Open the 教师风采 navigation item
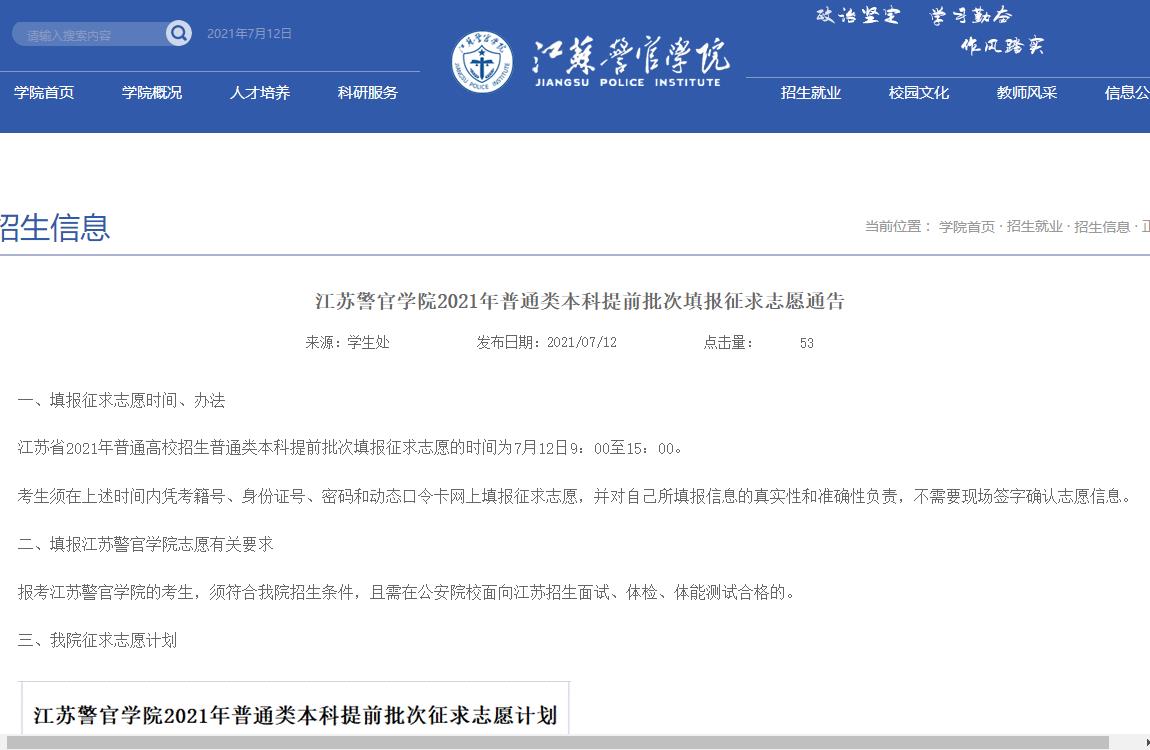Screen dimensions: 1150x750 tap(1027, 93)
